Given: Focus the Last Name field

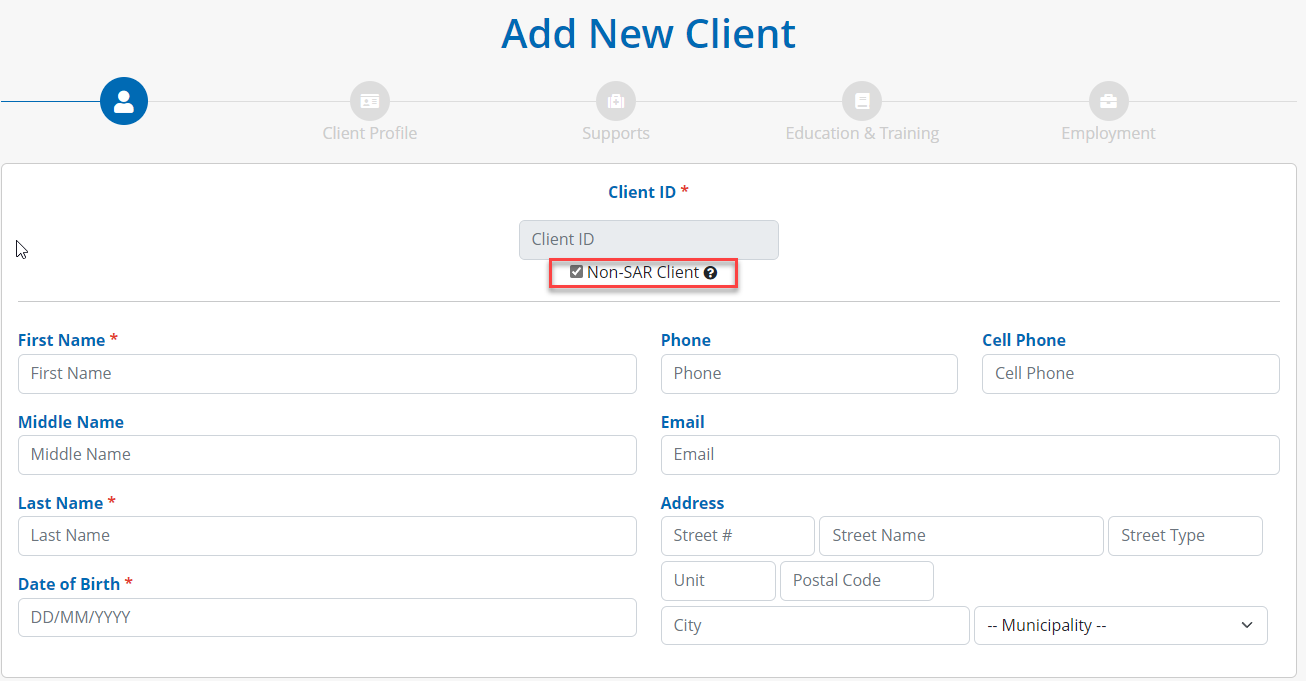Looking at the screenshot, I should [327, 536].
